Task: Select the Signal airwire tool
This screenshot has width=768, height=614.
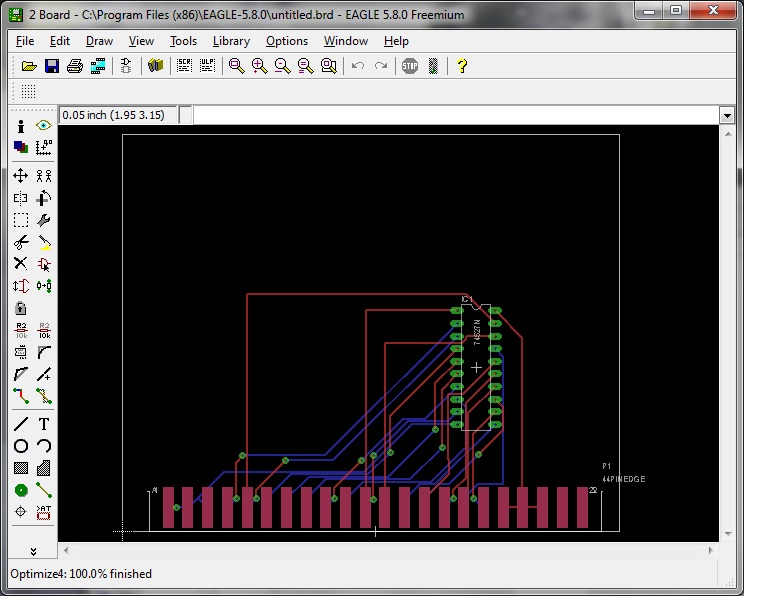Action: [x=44, y=490]
